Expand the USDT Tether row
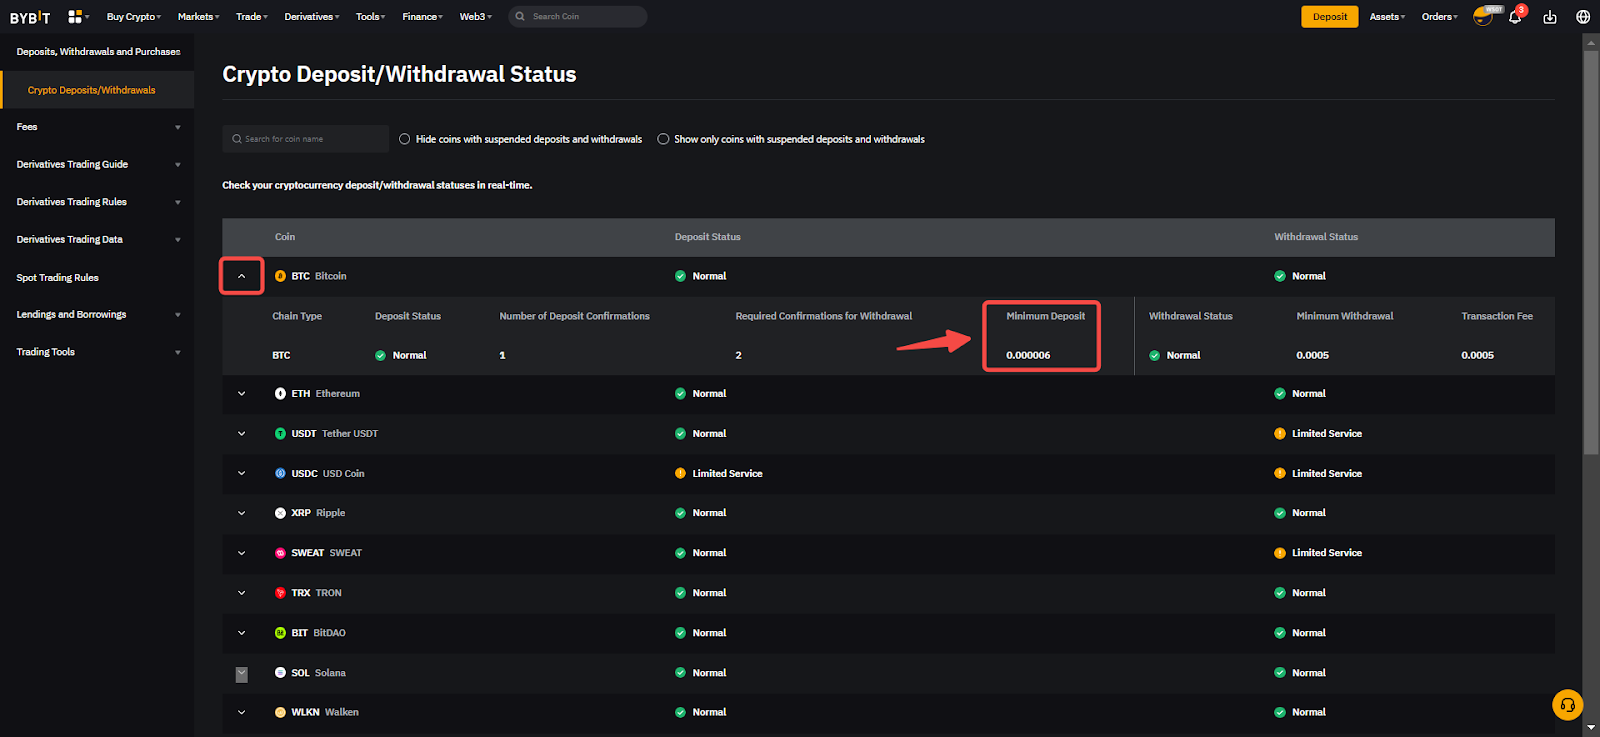The image size is (1600, 737). (241, 434)
